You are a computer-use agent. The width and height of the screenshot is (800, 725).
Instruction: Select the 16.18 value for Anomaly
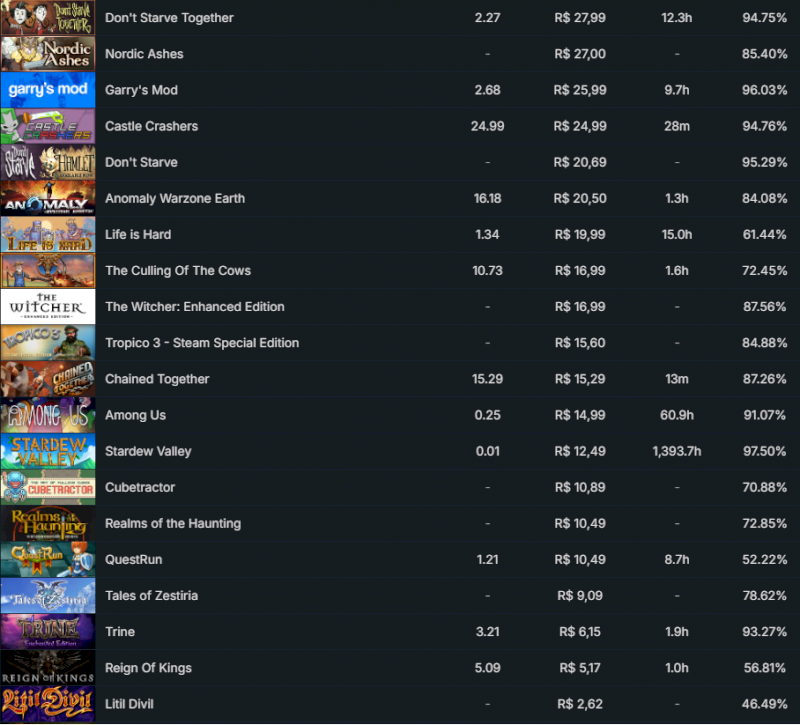click(487, 198)
